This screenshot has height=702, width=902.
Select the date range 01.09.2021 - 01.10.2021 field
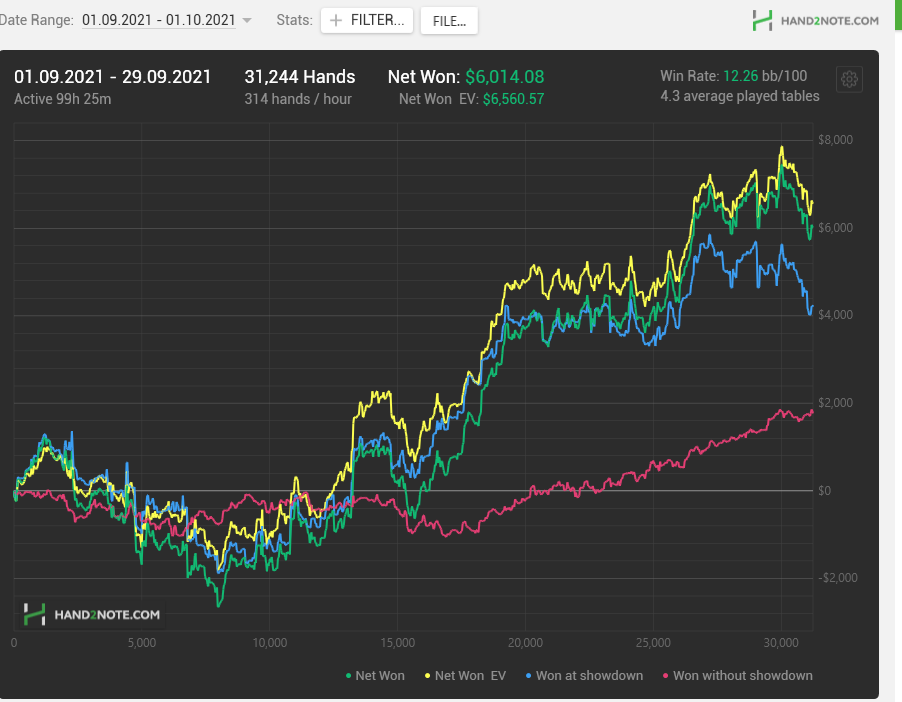[x=159, y=20]
